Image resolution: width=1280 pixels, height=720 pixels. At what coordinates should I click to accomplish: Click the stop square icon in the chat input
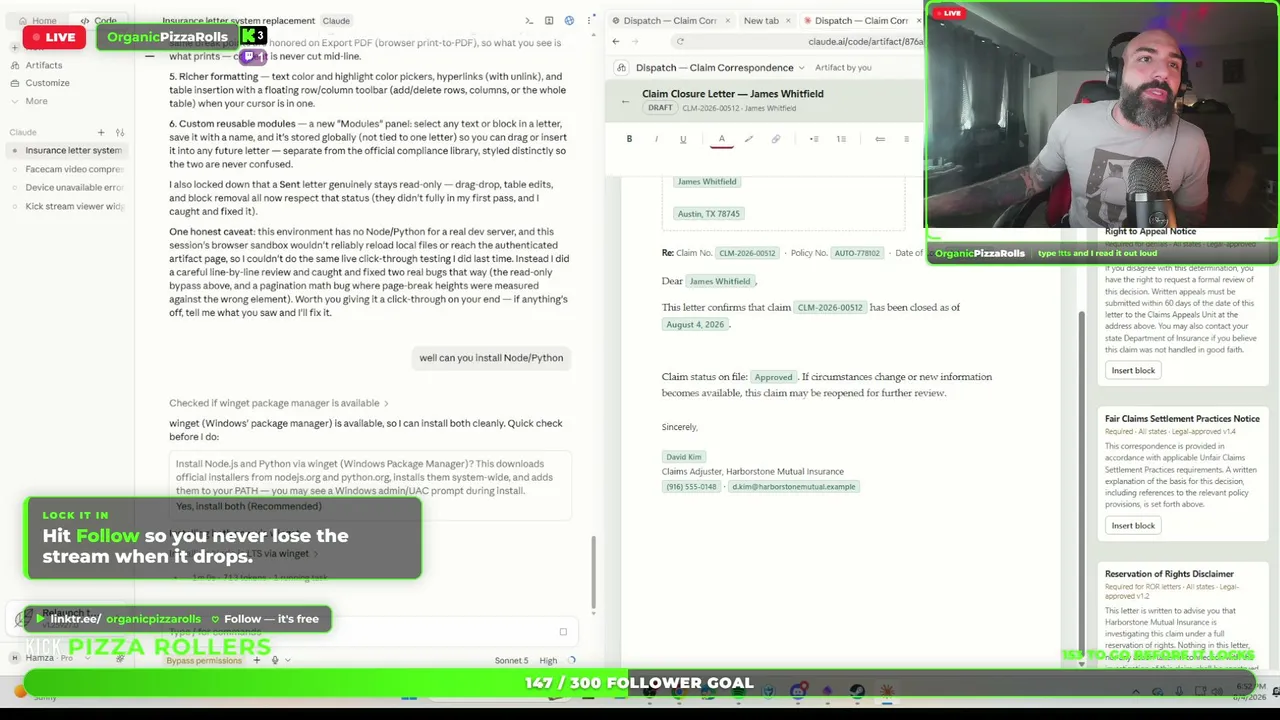click(x=563, y=632)
